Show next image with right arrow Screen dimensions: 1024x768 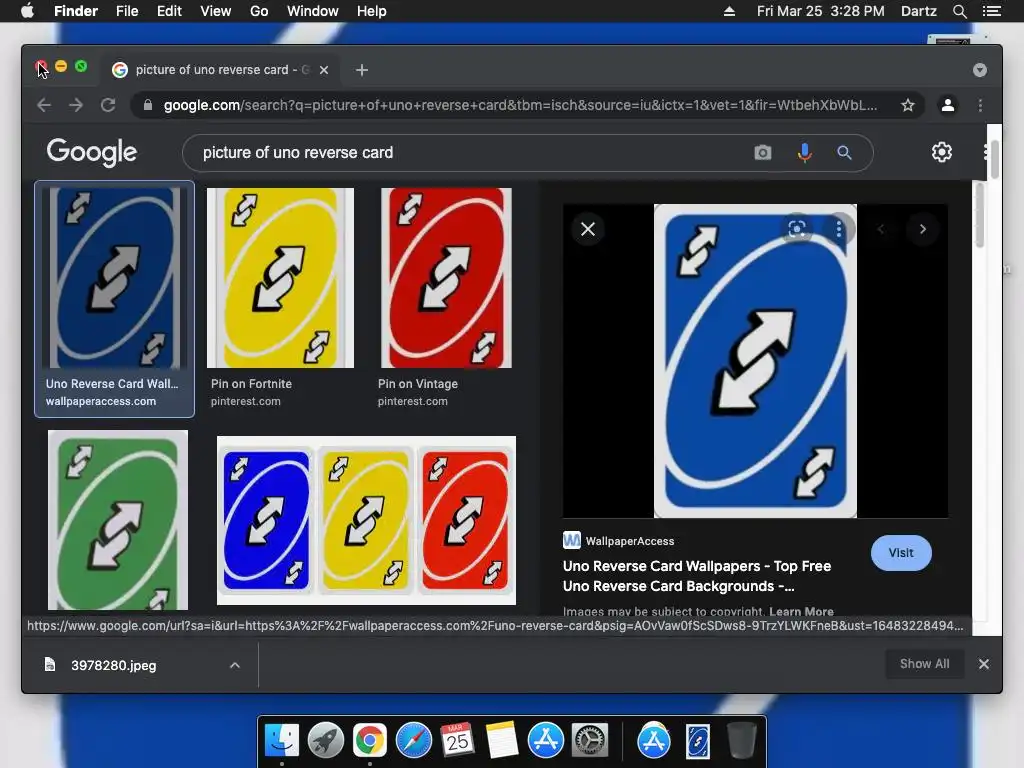(923, 229)
